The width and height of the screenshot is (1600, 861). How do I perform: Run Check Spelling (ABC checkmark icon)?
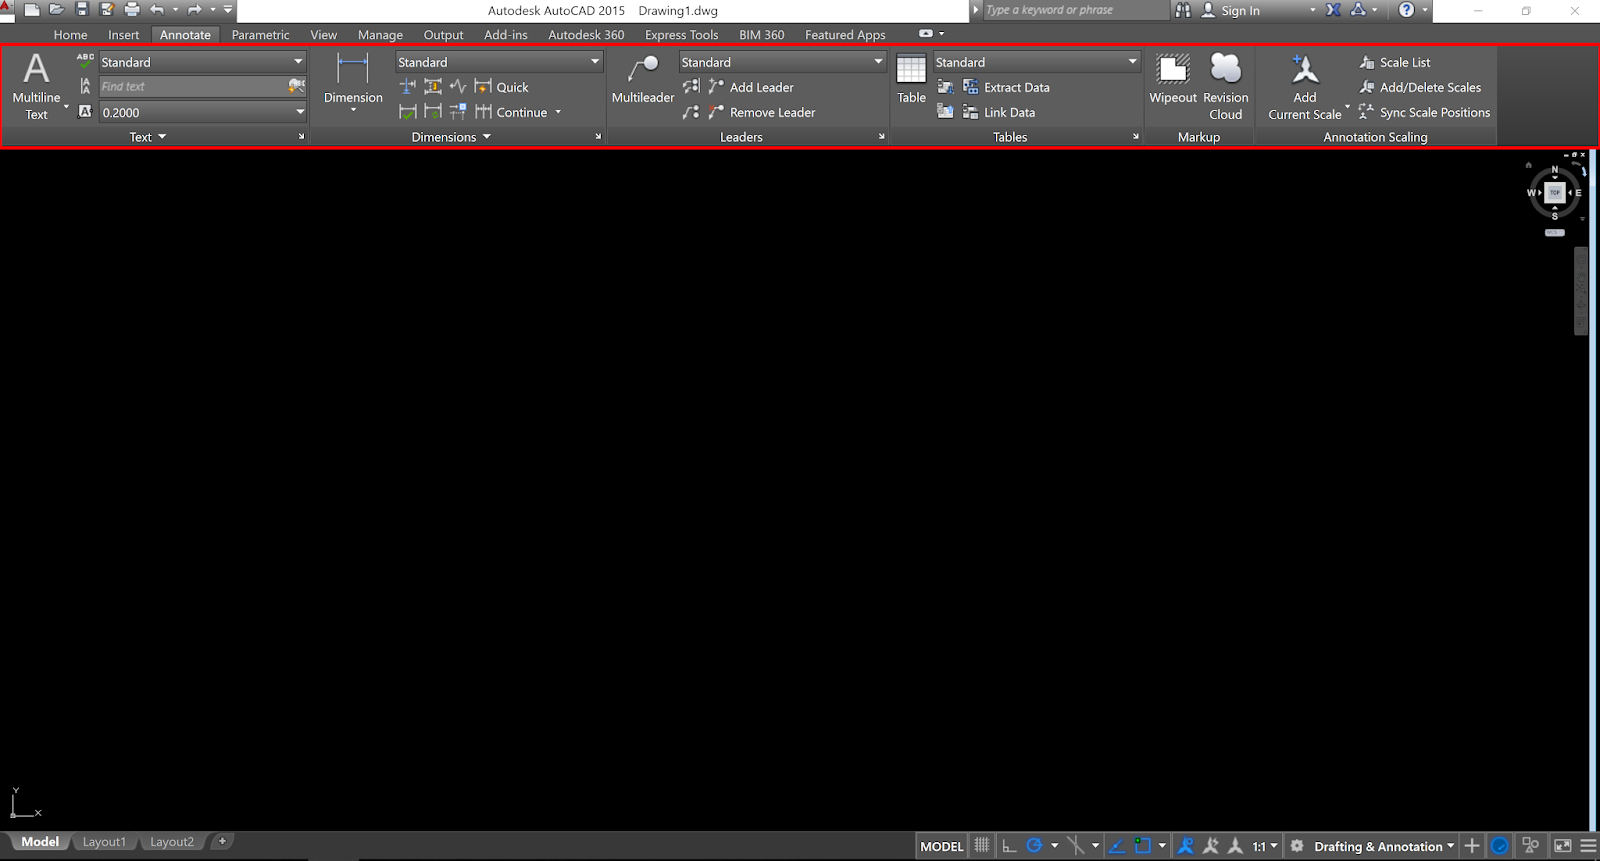pos(85,61)
